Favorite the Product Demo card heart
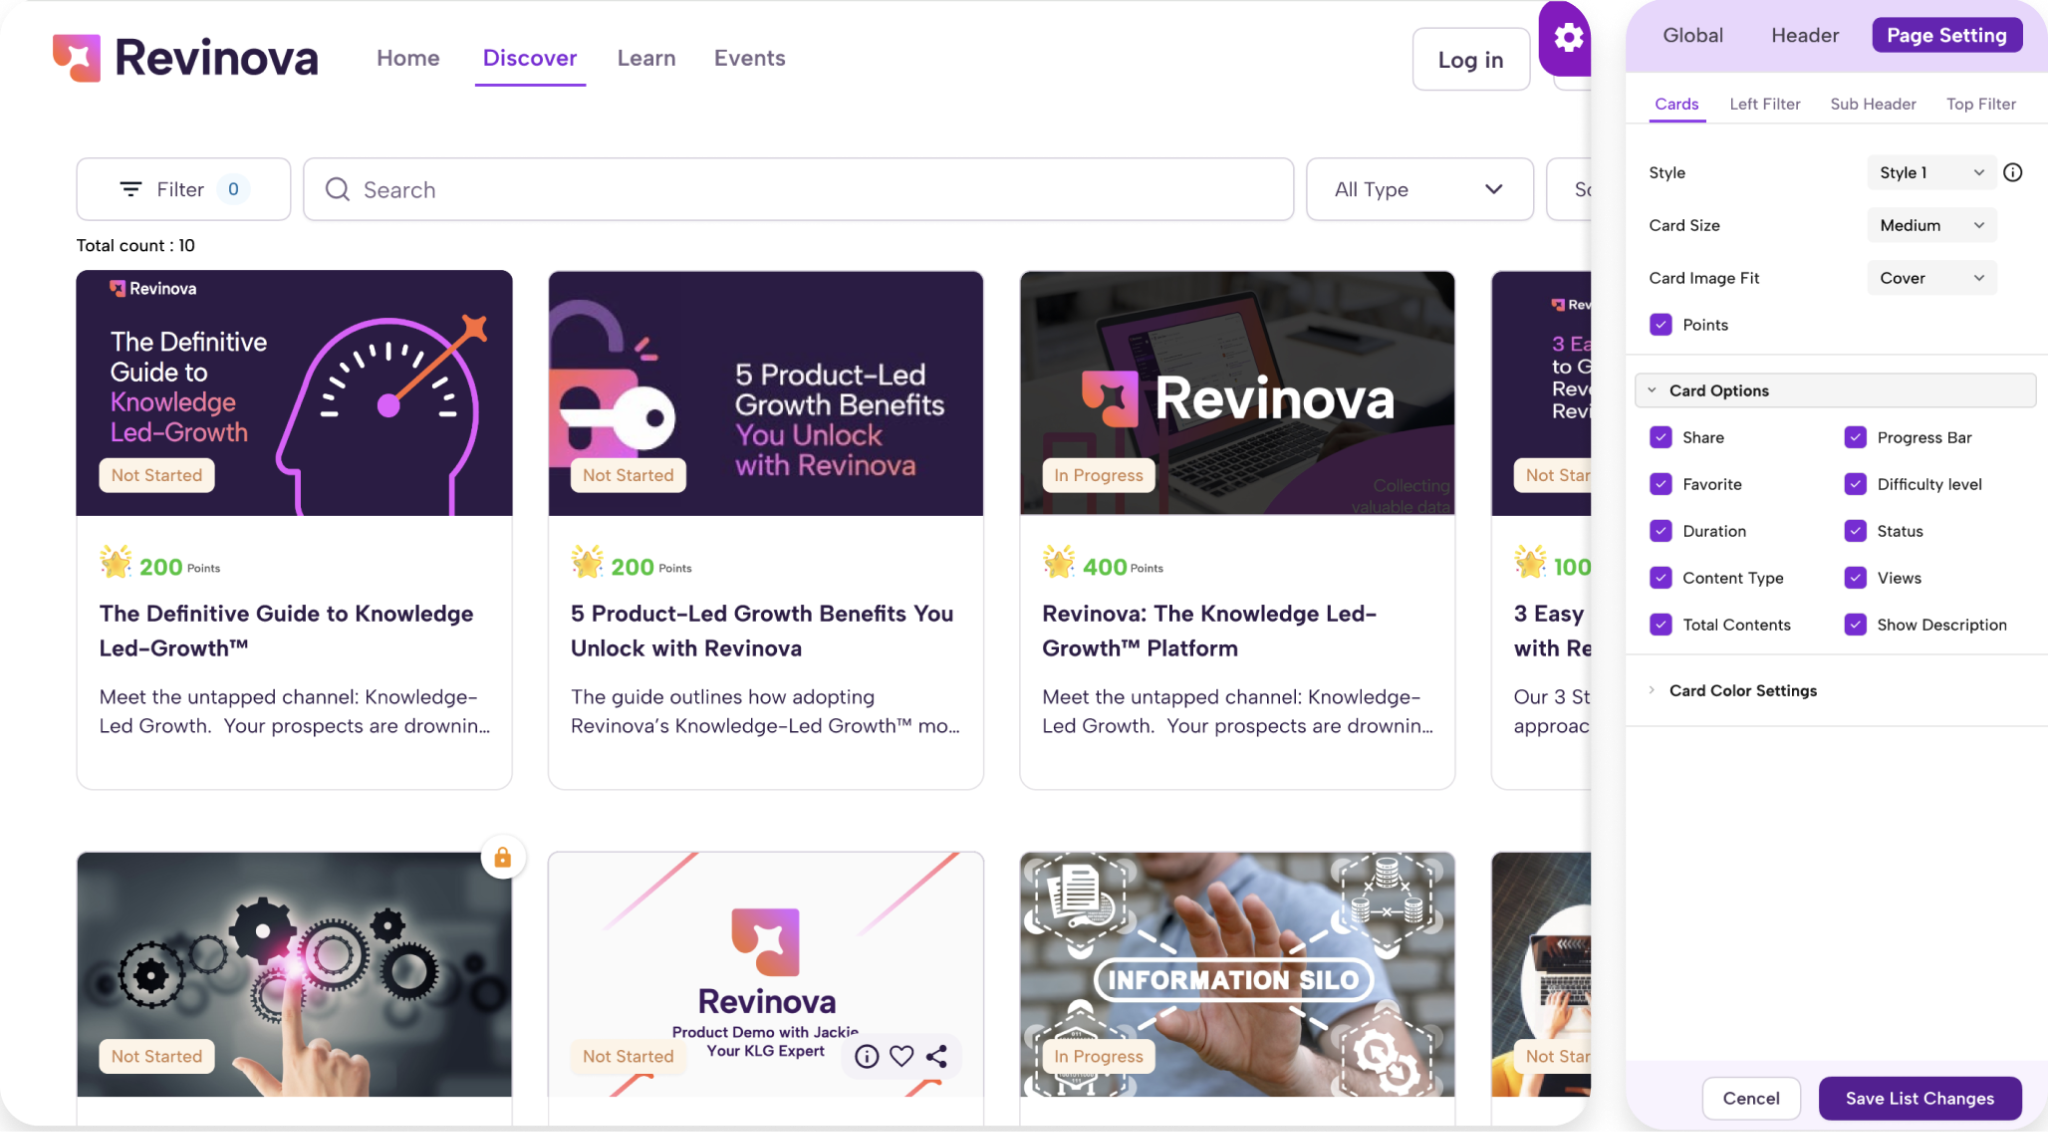 (x=901, y=1056)
